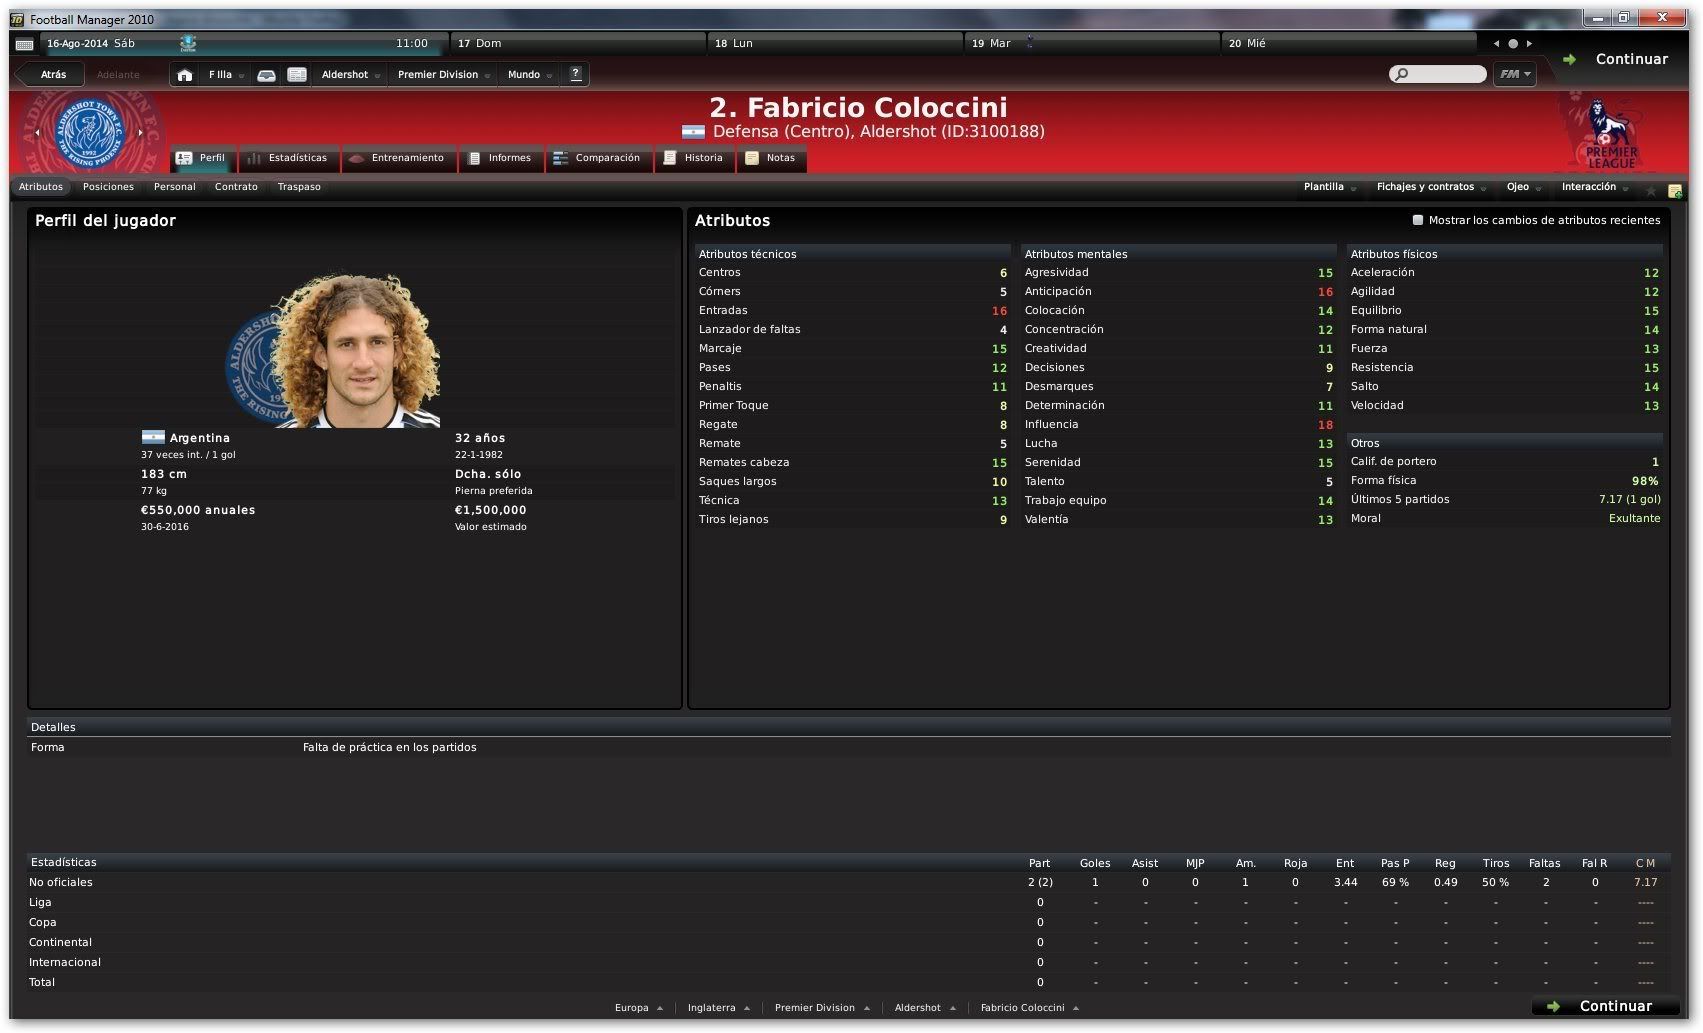Image resolution: width=1703 pixels, height=1033 pixels.
Task: Expand the Ojeo dropdown
Action: point(1523,187)
